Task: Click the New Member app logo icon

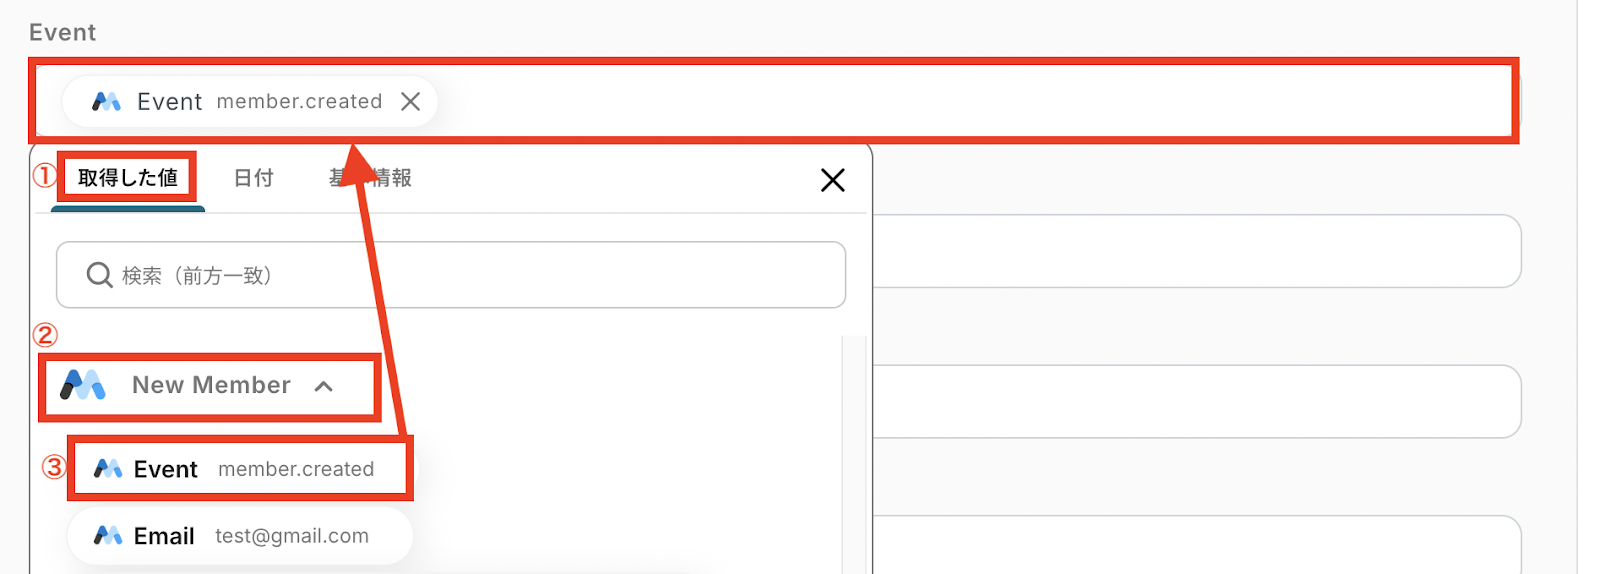Action: [x=83, y=385]
